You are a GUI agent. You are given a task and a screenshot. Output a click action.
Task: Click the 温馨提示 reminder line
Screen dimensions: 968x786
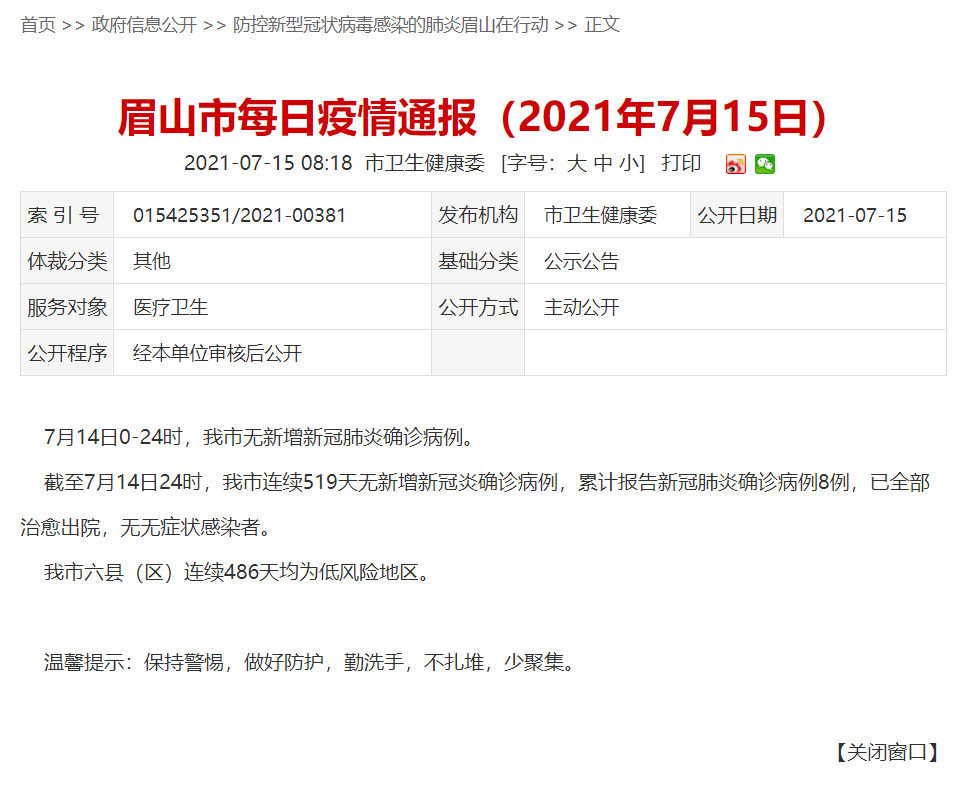coord(310,663)
